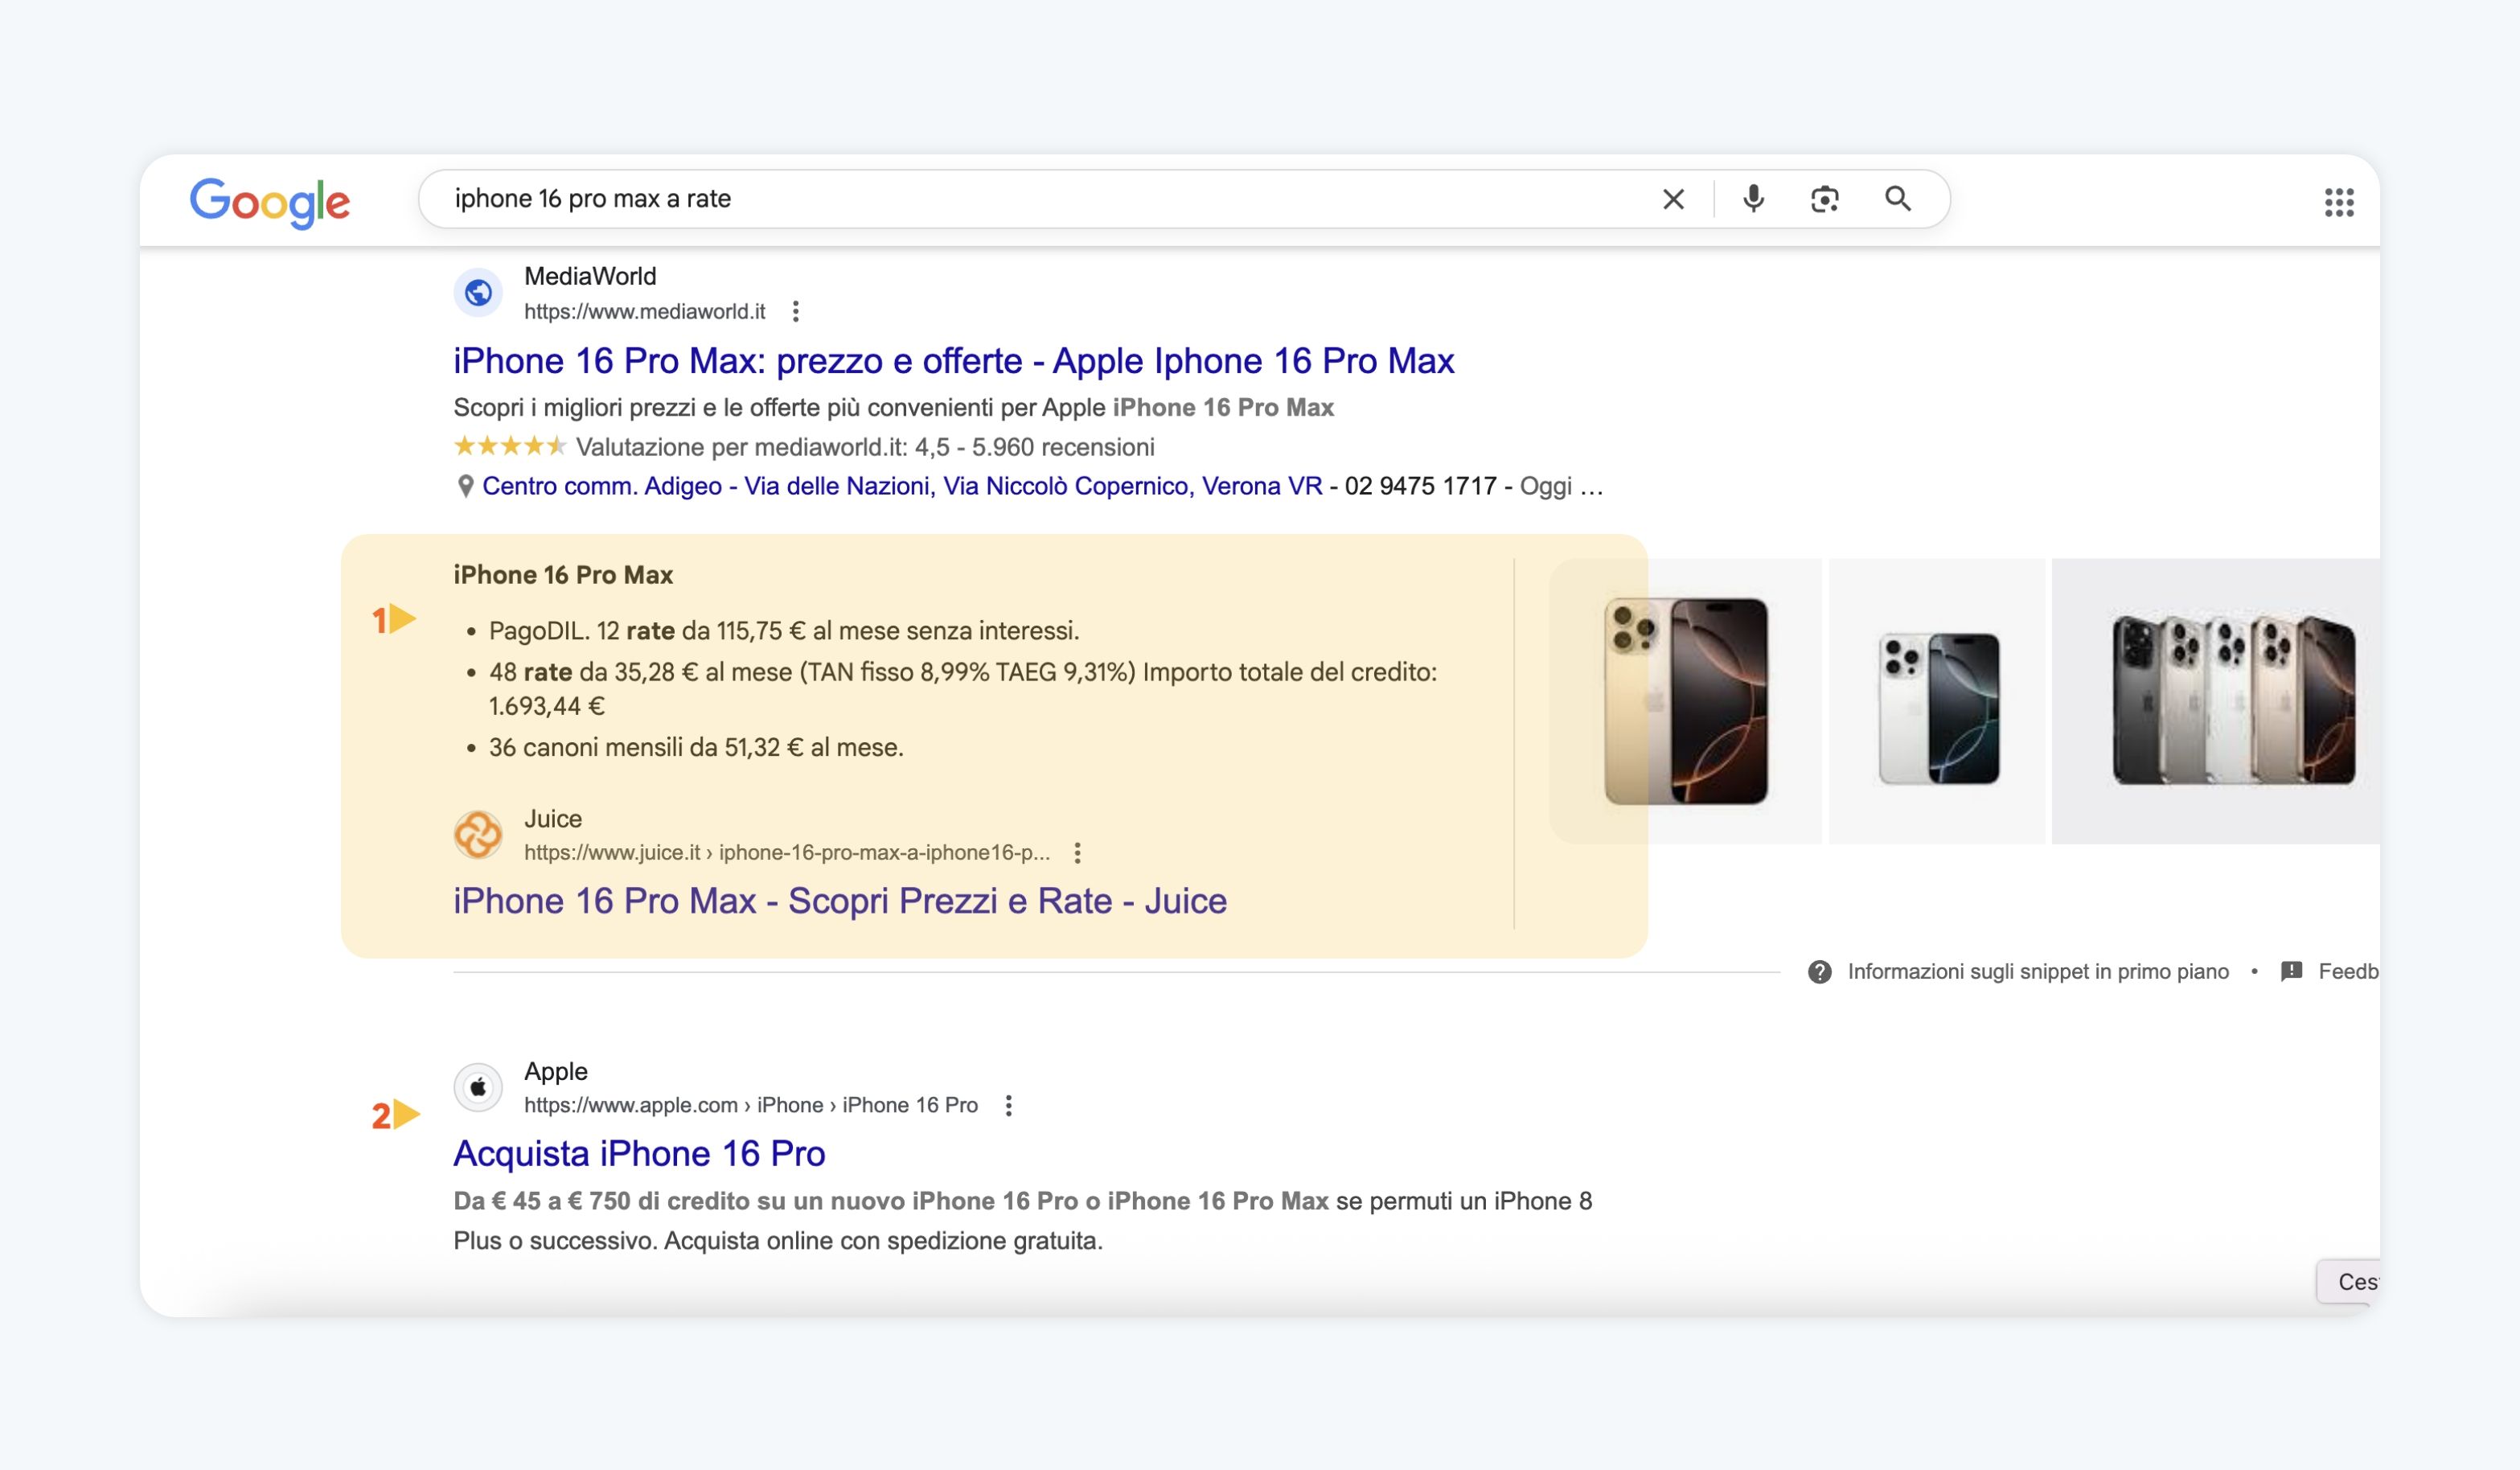Open Centro comm. Adigeo address link
Viewport: 2520px width, 1470px height.
[x=902, y=486]
